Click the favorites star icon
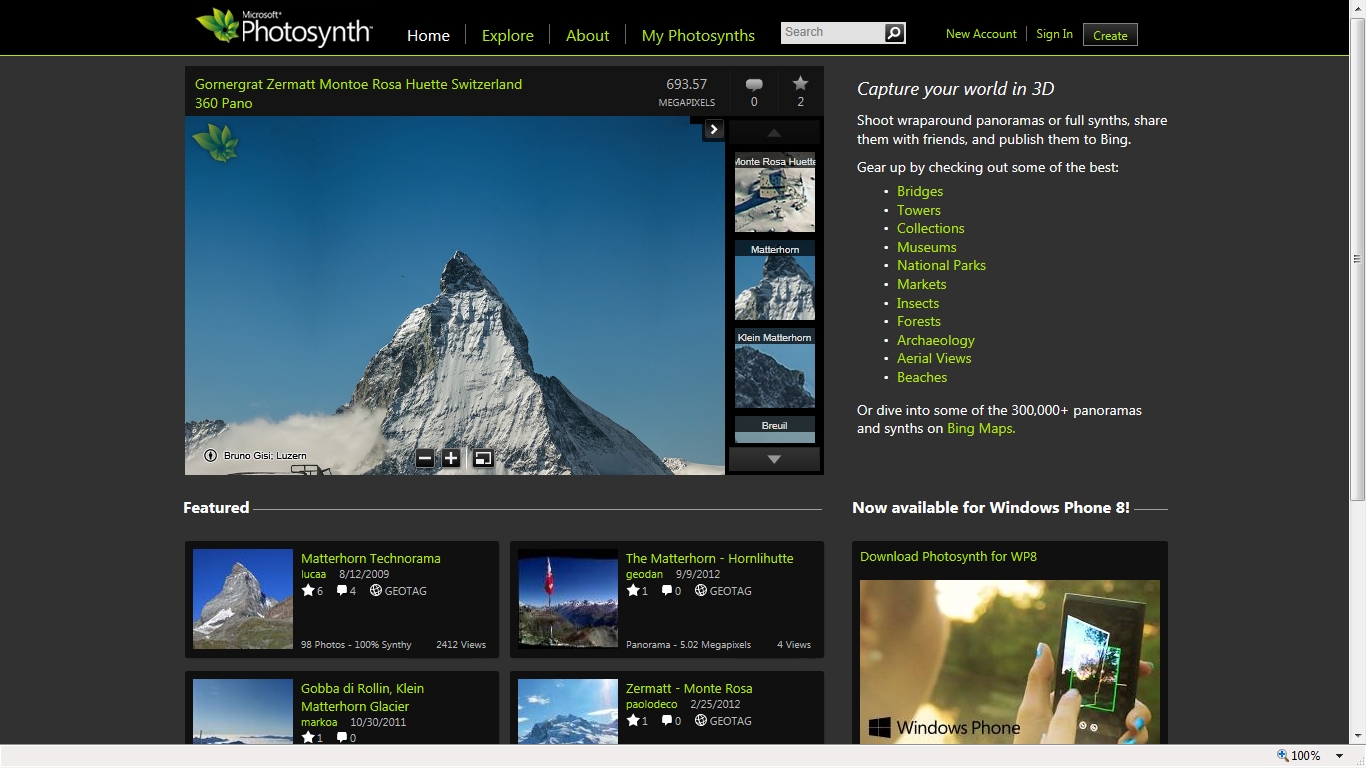 pos(800,84)
